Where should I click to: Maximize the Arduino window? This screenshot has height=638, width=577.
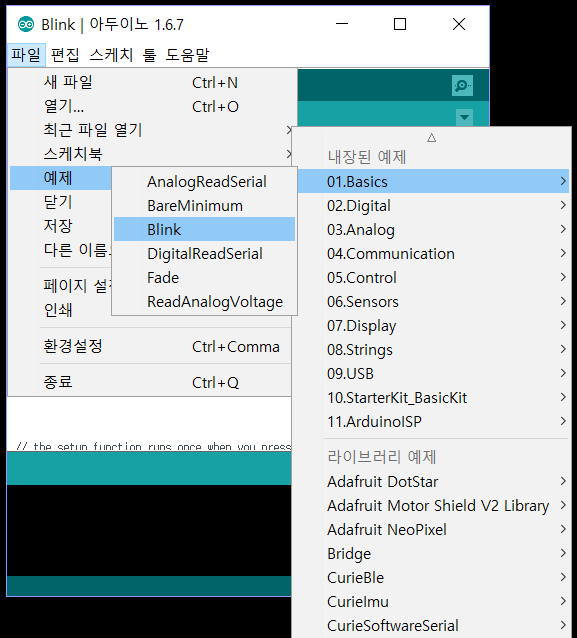pyautogui.click(x=400, y=24)
